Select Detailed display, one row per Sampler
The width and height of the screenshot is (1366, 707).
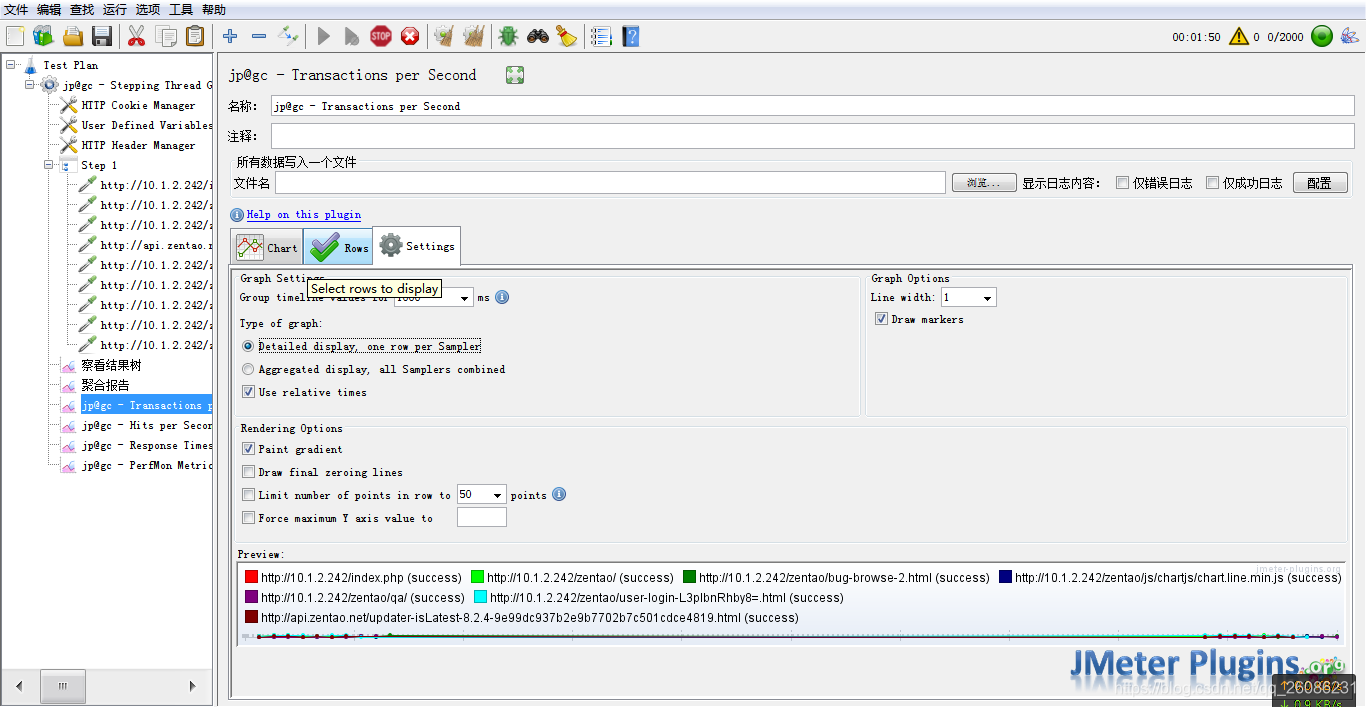pos(248,346)
